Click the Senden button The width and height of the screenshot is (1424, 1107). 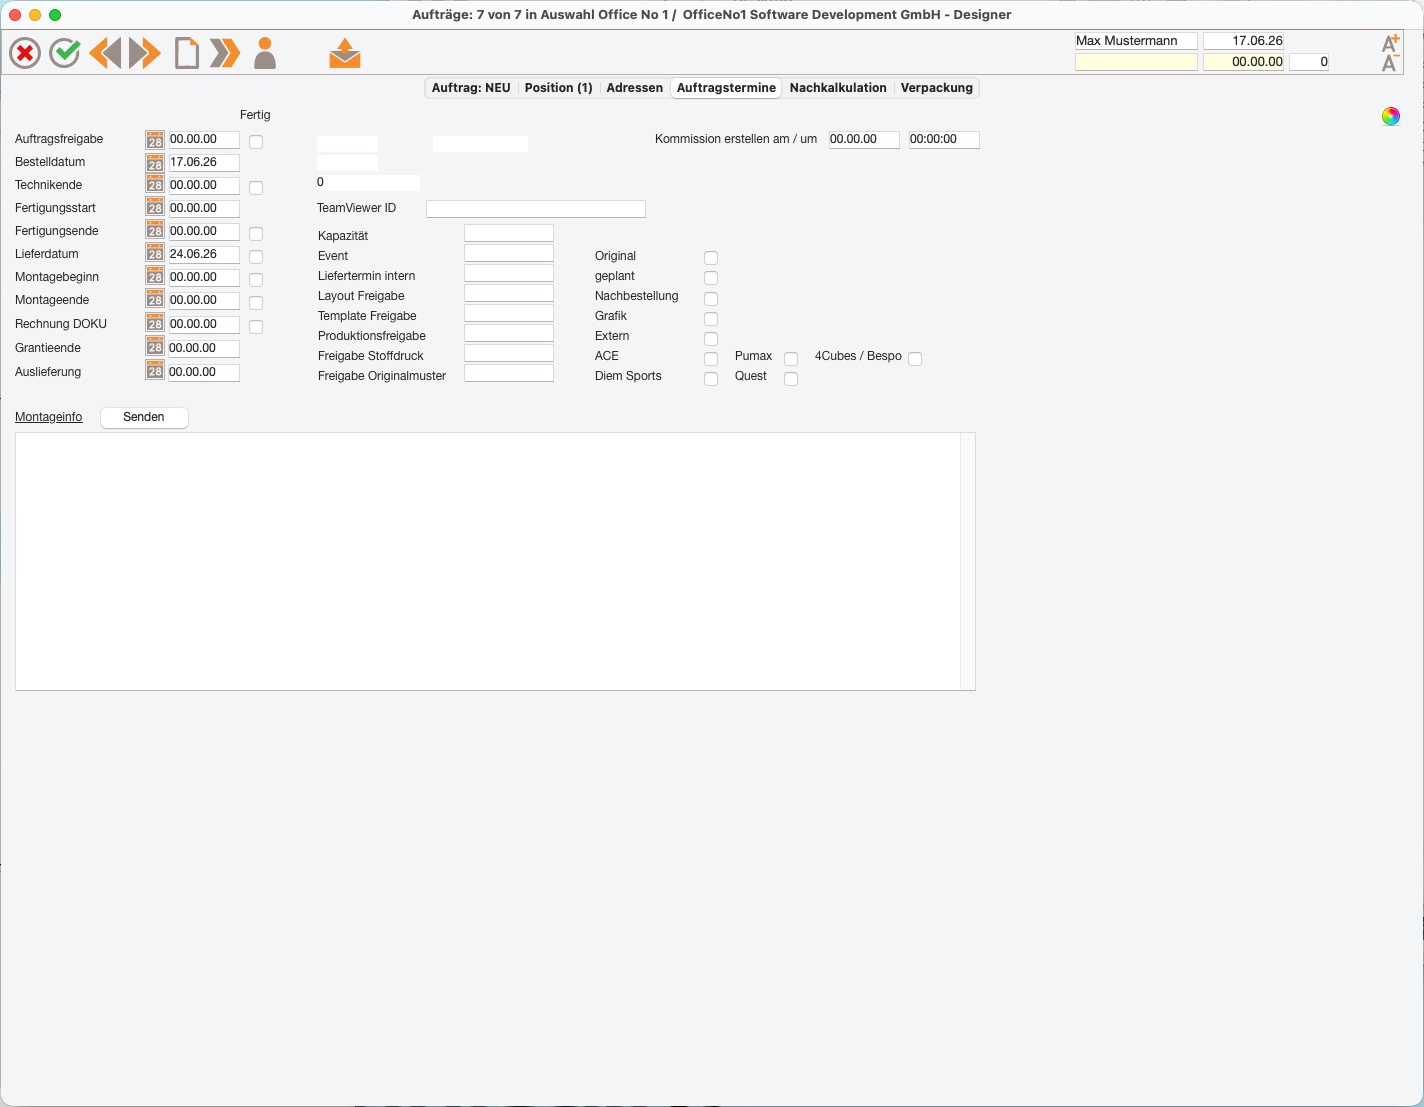pos(144,417)
